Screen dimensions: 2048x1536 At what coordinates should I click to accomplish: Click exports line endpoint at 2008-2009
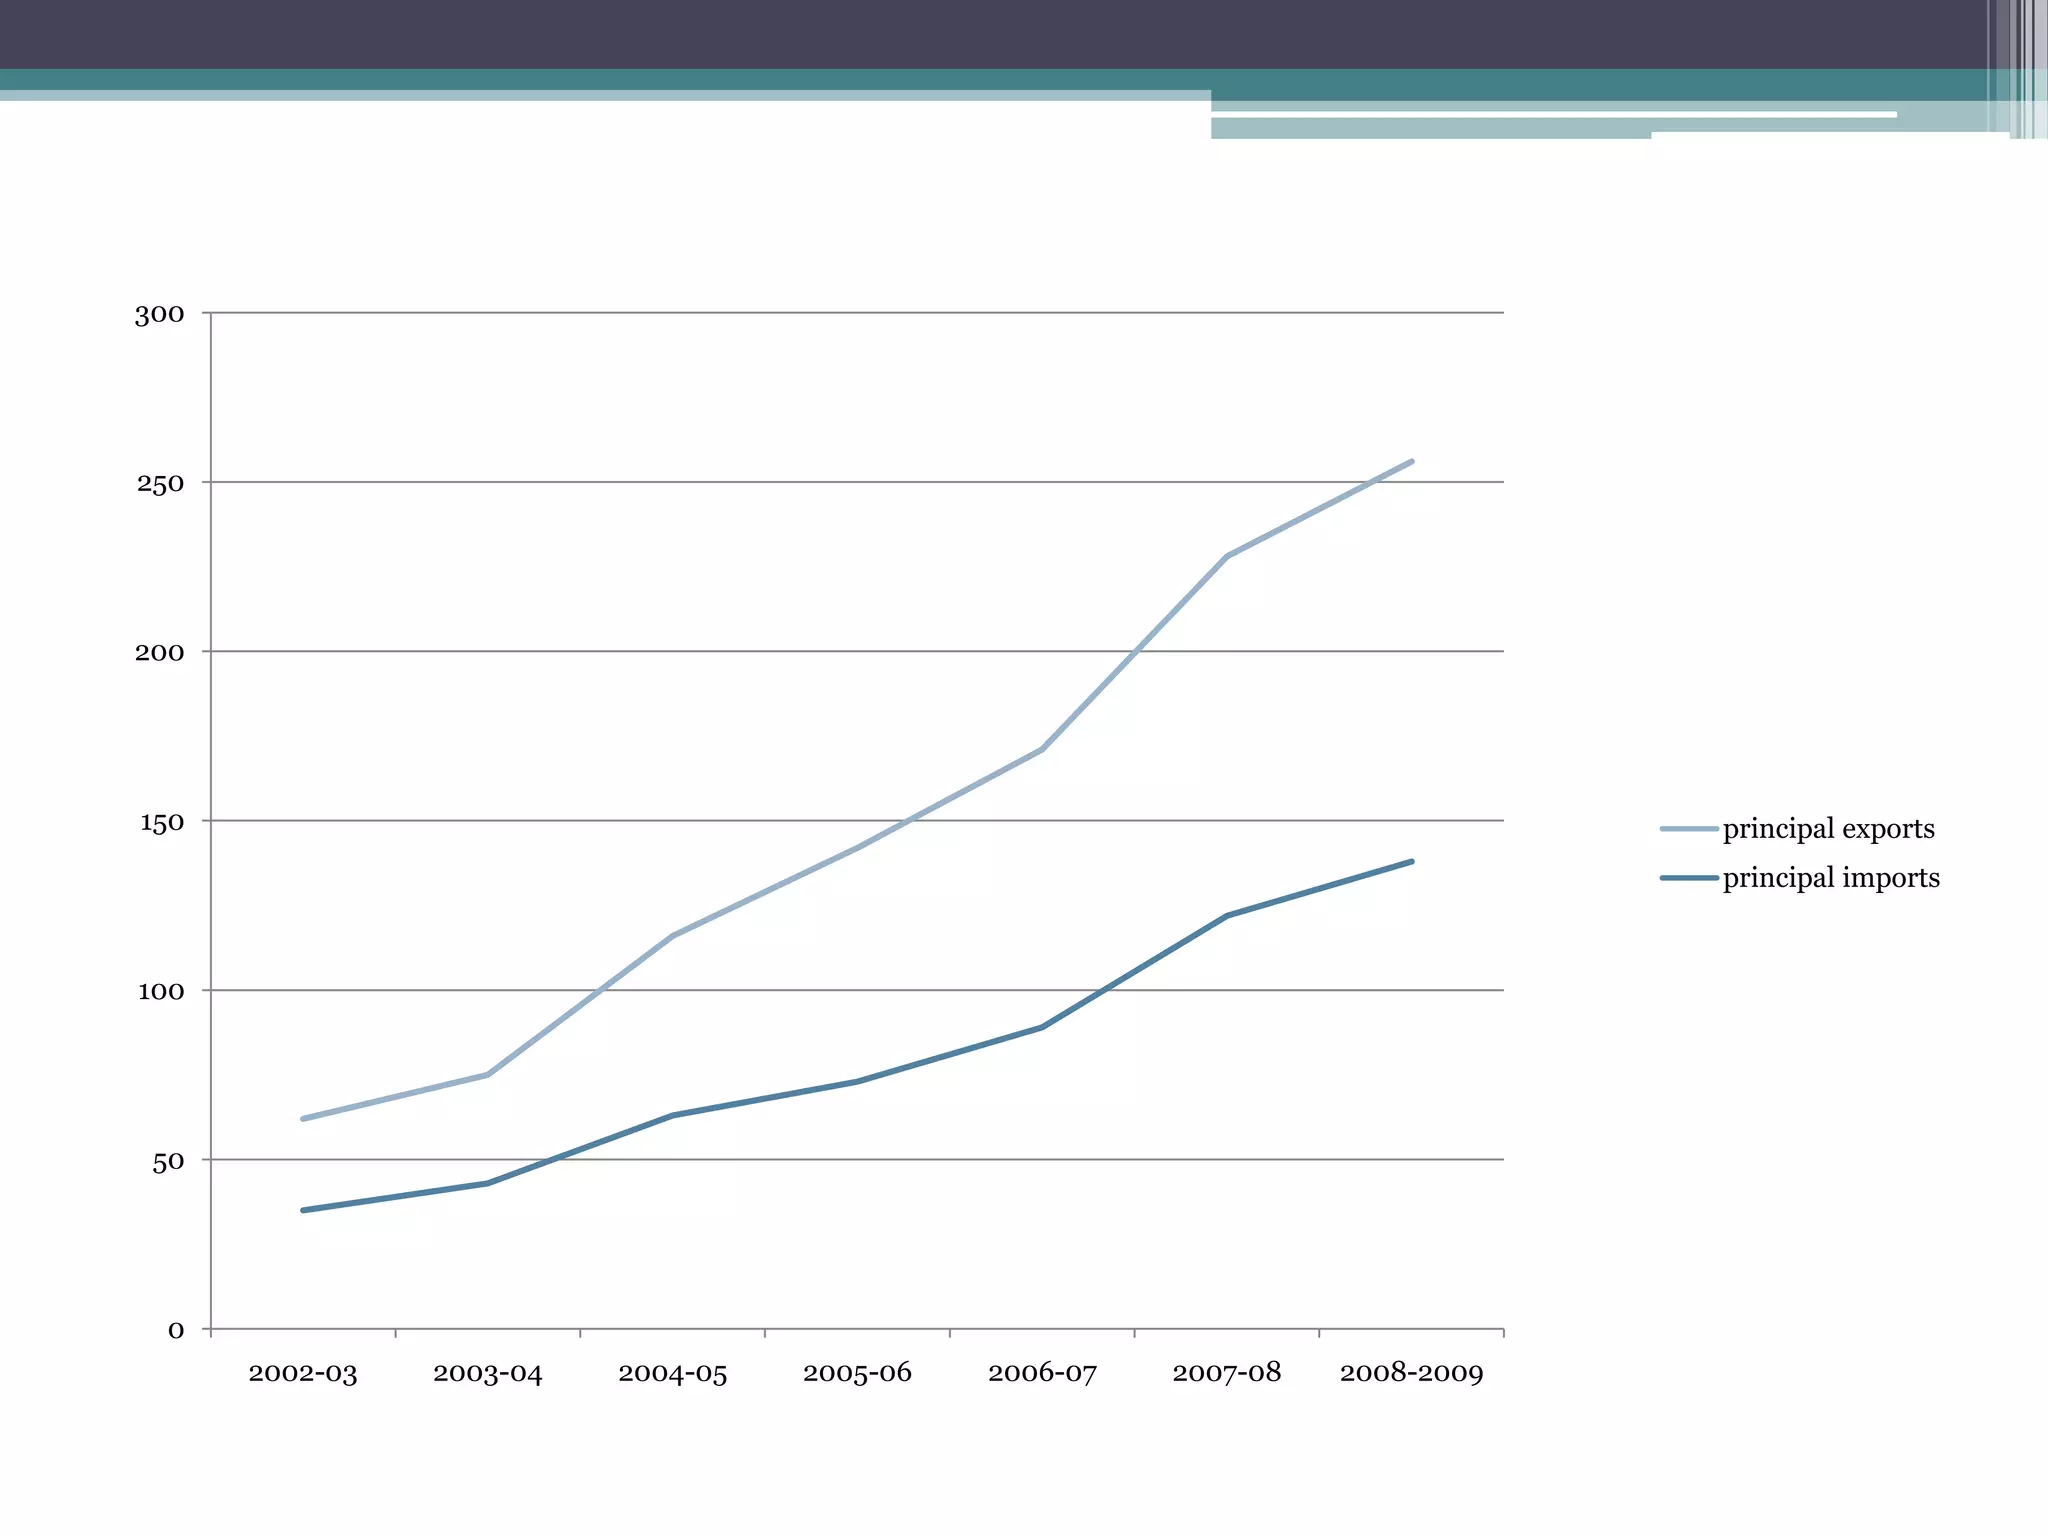tap(1411, 462)
